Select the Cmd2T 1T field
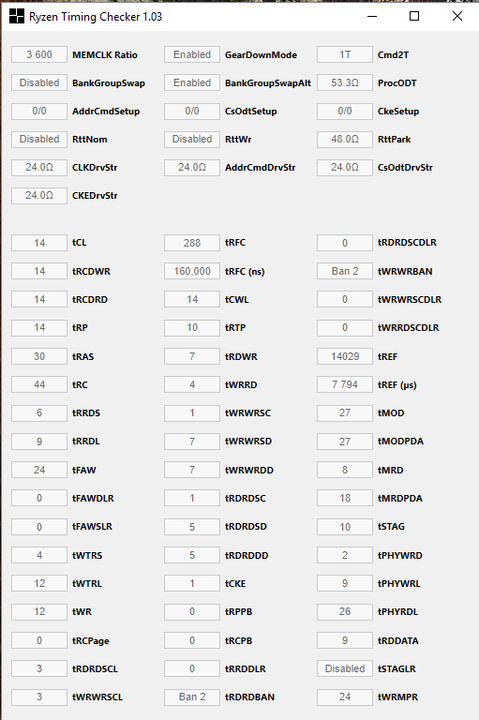This screenshot has height=720, width=479. point(345,55)
